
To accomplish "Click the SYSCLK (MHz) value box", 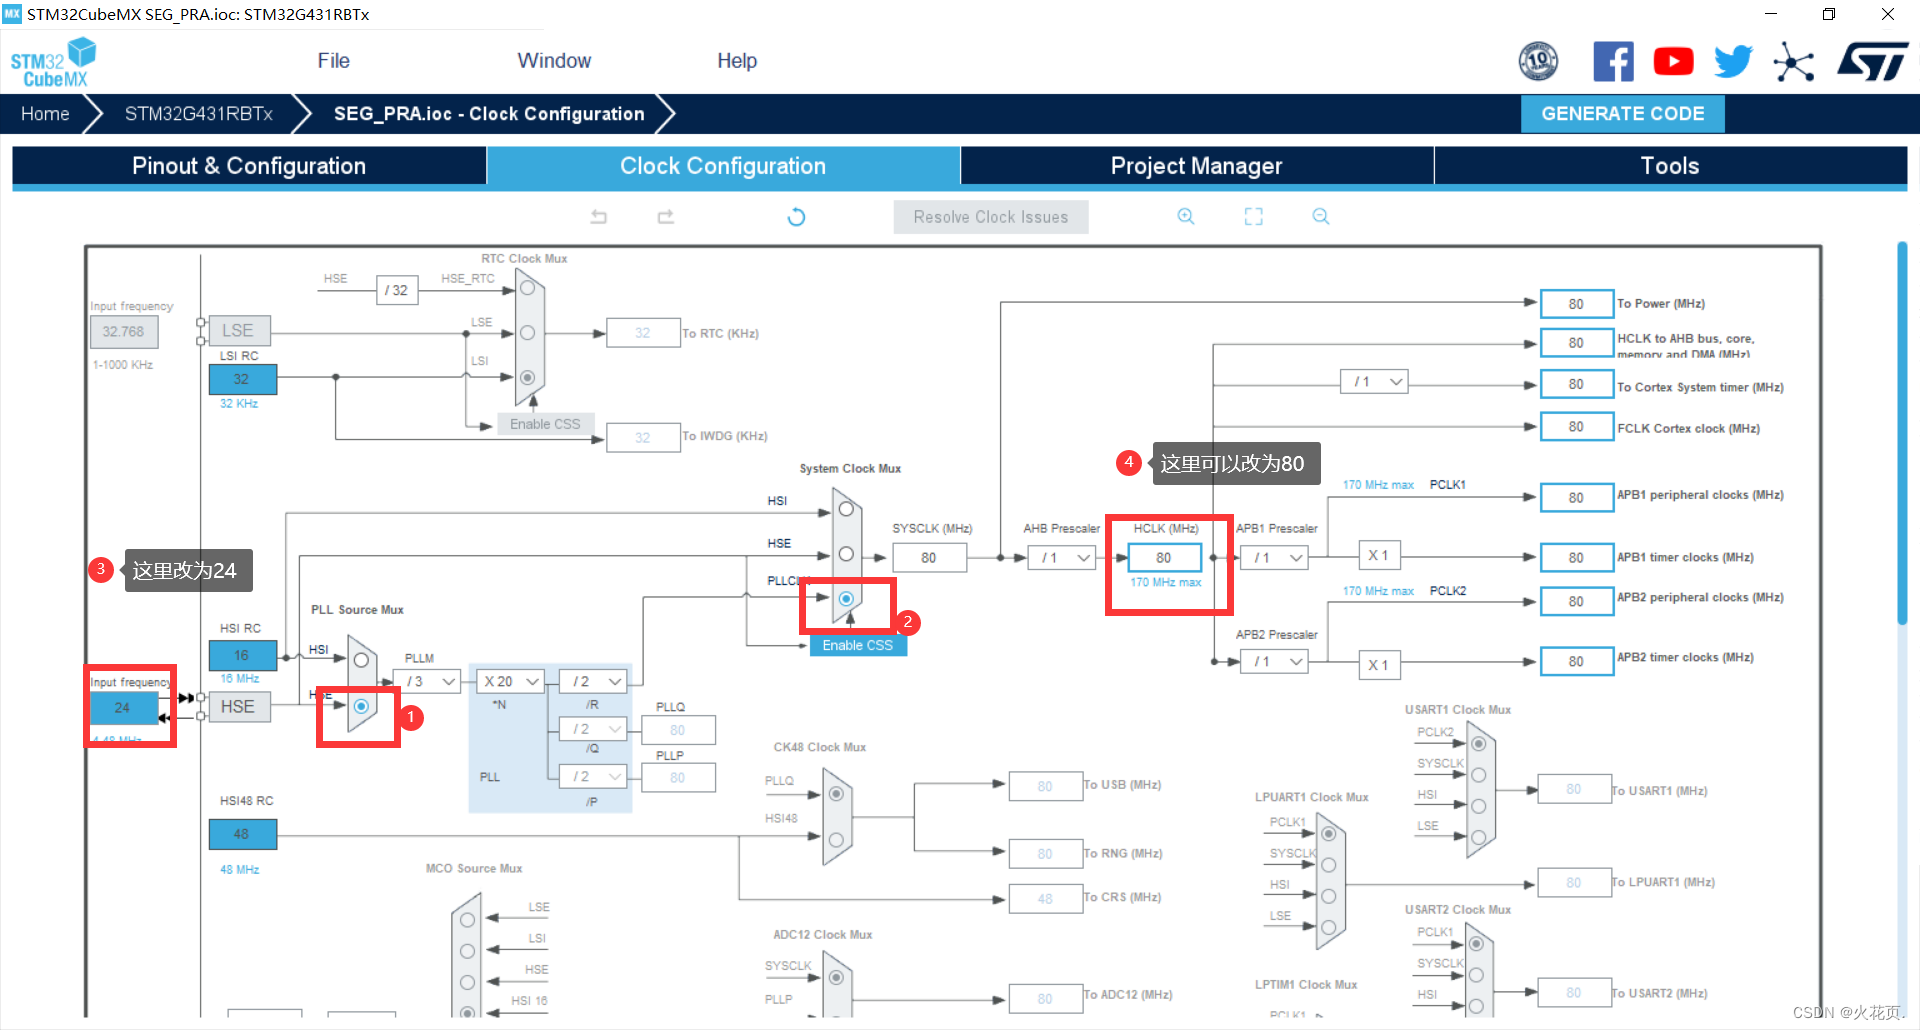I will pyautogui.click(x=929, y=558).
